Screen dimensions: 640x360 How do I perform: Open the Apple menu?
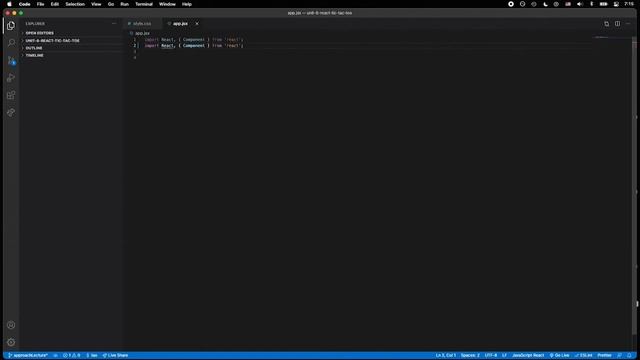point(9,4)
